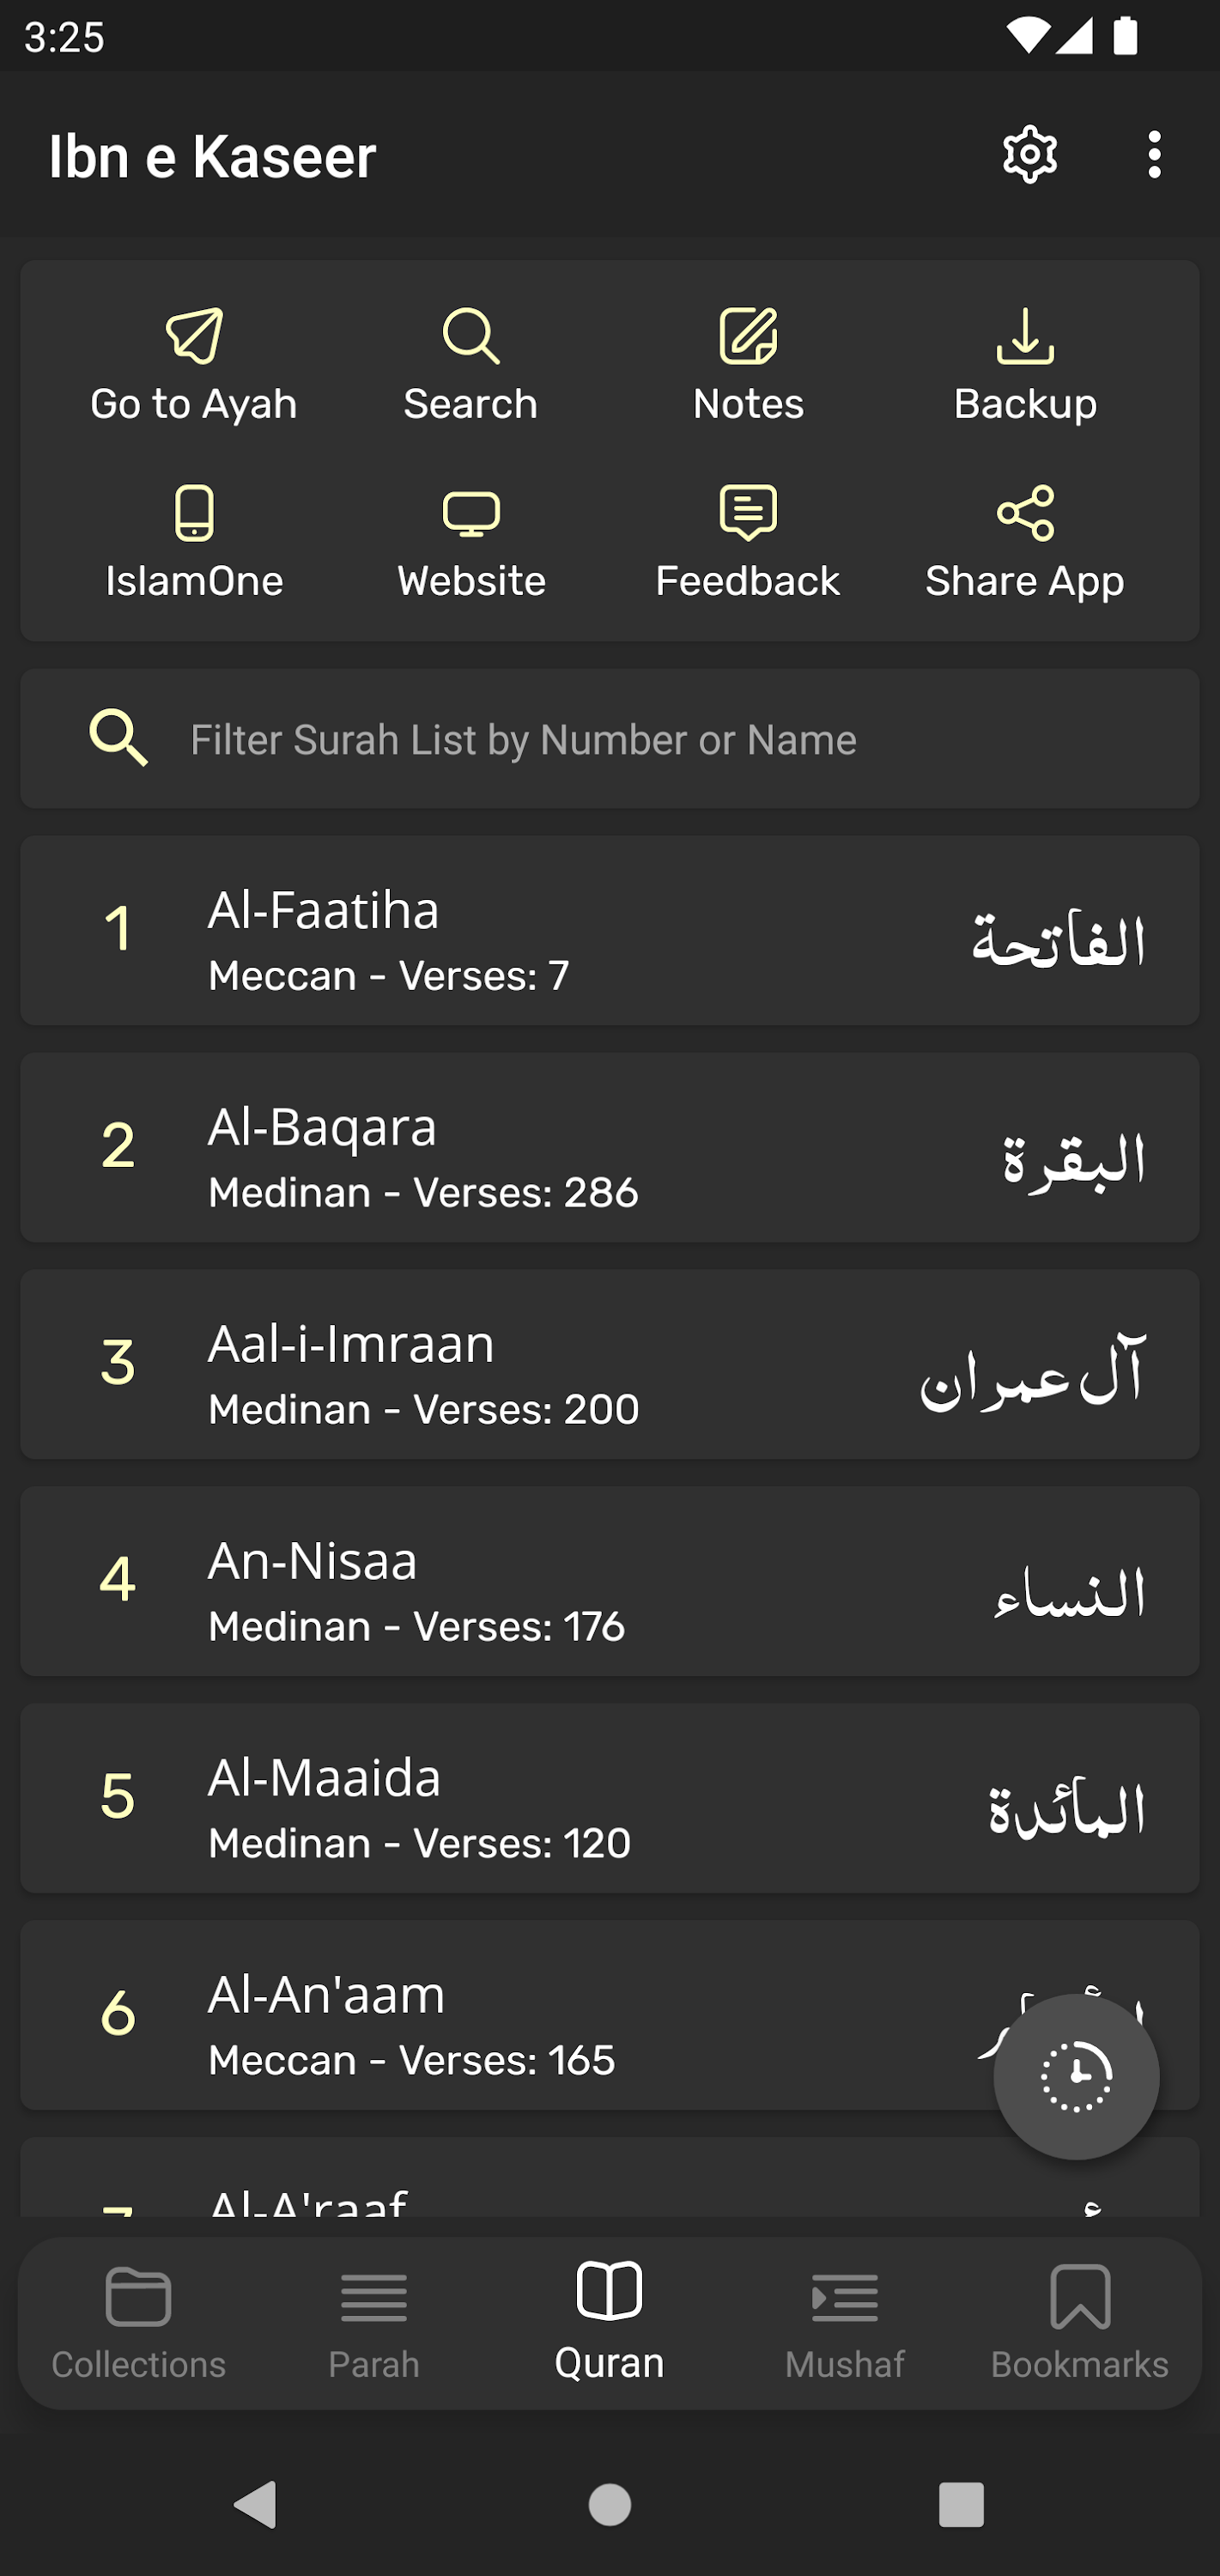Tap the Share App icon
The height and width of the screenshot is (2576, 1220).
[x=1025, y=513]
